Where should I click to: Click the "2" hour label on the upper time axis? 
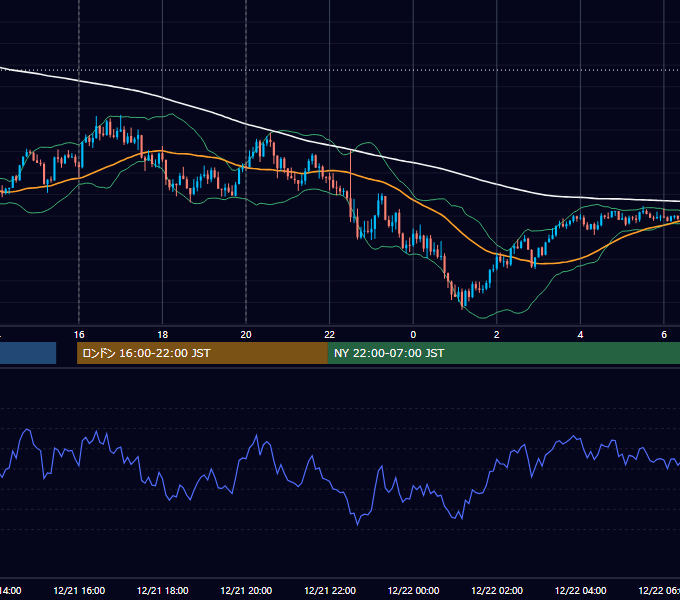497,335
